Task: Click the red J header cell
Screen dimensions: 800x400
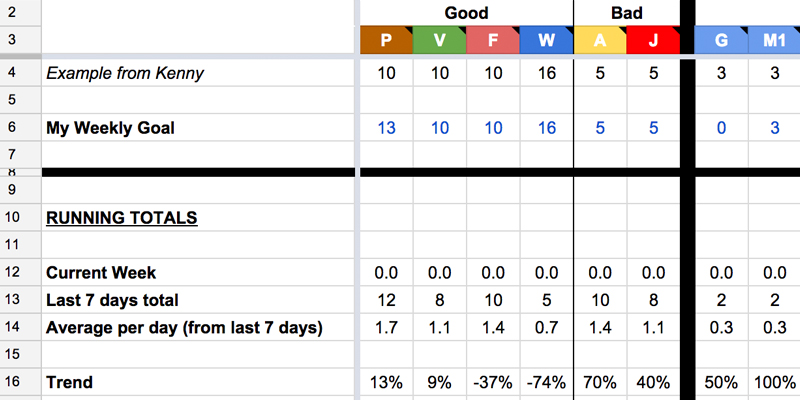Action: (653, 40)
